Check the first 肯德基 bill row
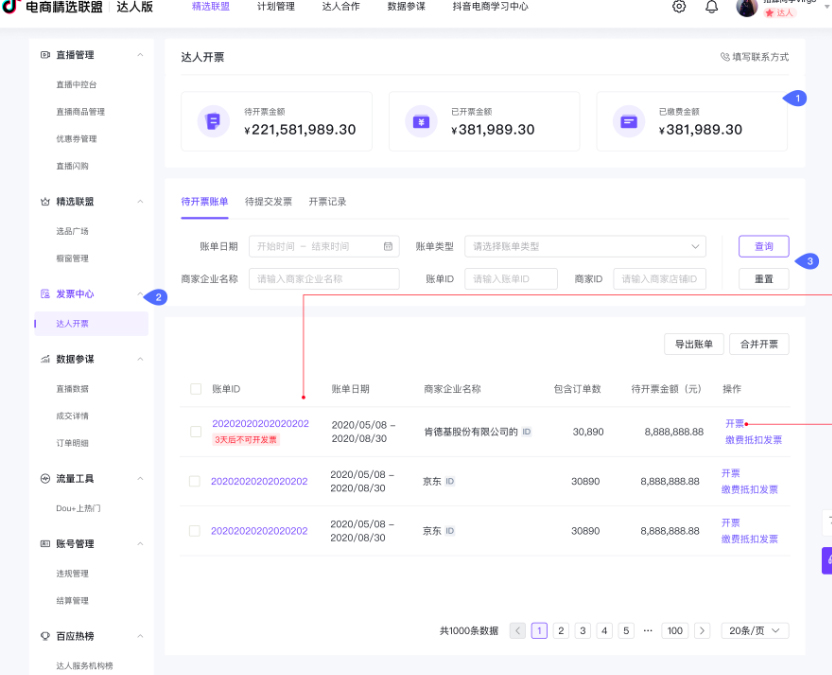This screenshot has height=675, width=832. point(194,431)
